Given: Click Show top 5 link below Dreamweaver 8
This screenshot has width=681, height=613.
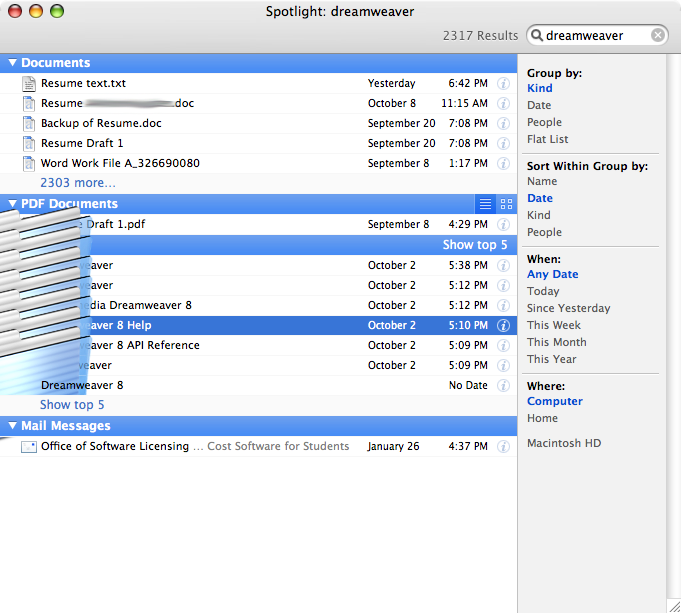Looking at the screenshot, I should tap(72, 405).
